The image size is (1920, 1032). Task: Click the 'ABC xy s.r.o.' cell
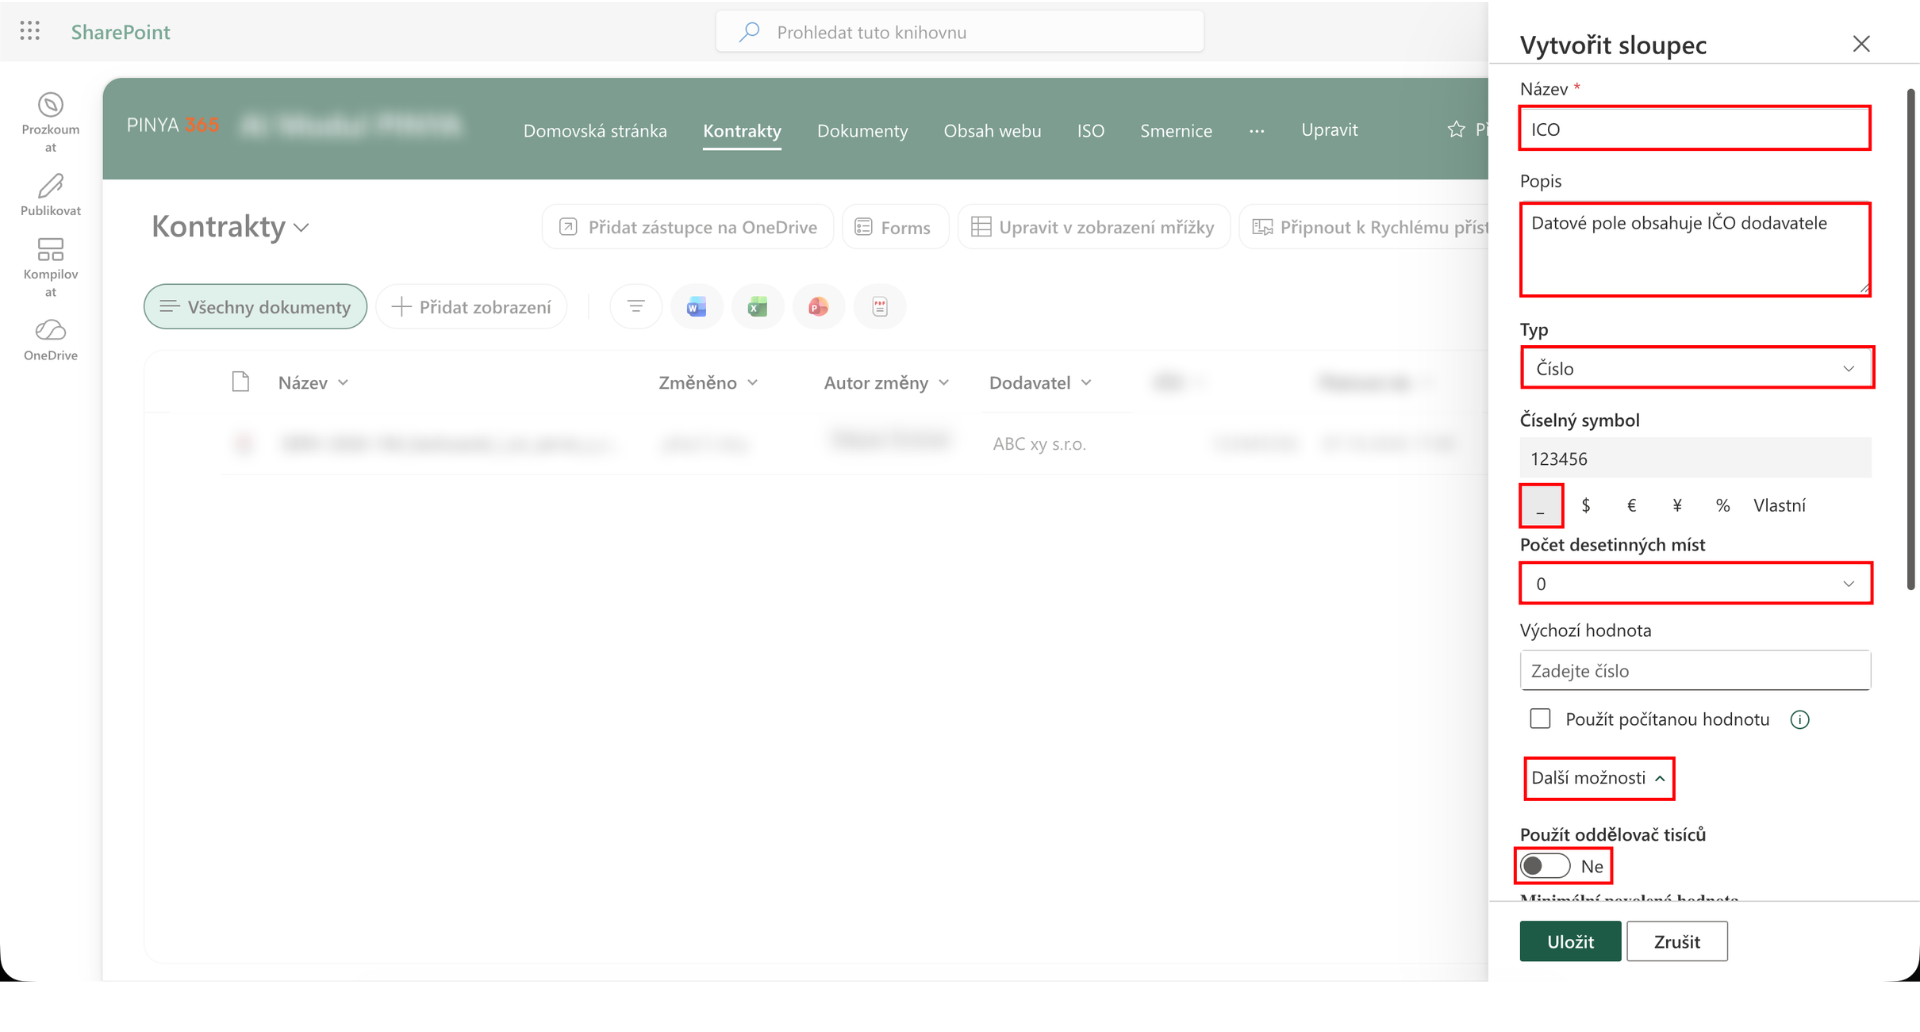pyautogui.click(x=1039, y=443)
